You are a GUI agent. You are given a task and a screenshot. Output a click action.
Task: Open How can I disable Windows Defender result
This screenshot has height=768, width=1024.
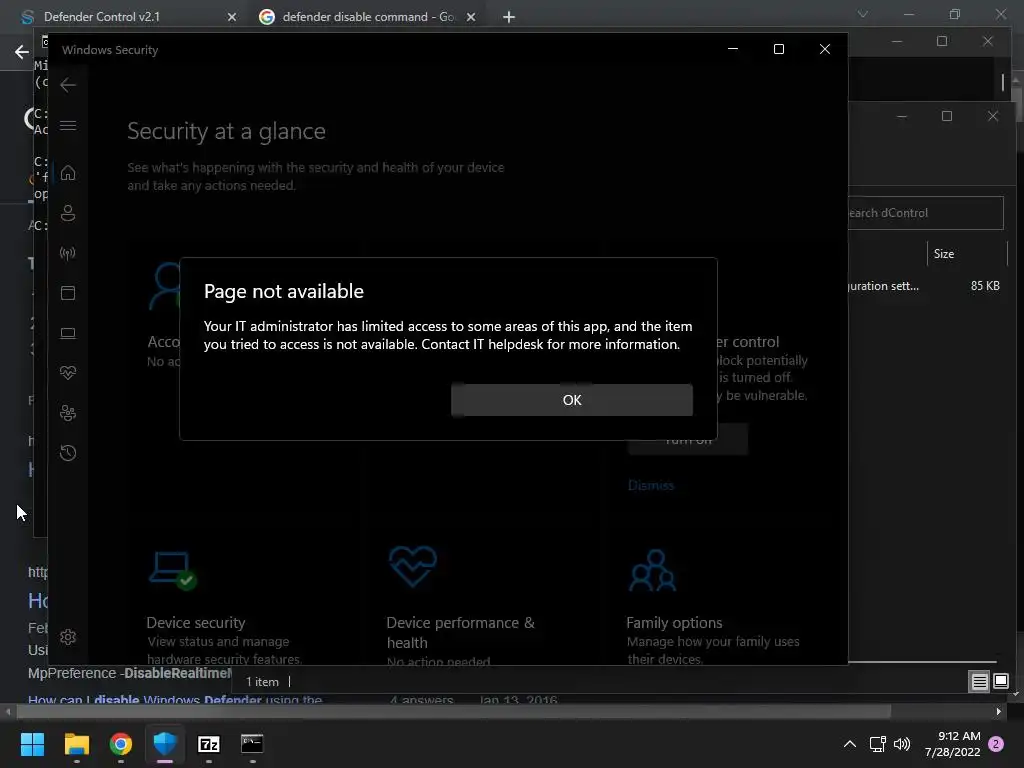[x=175, y=699]
